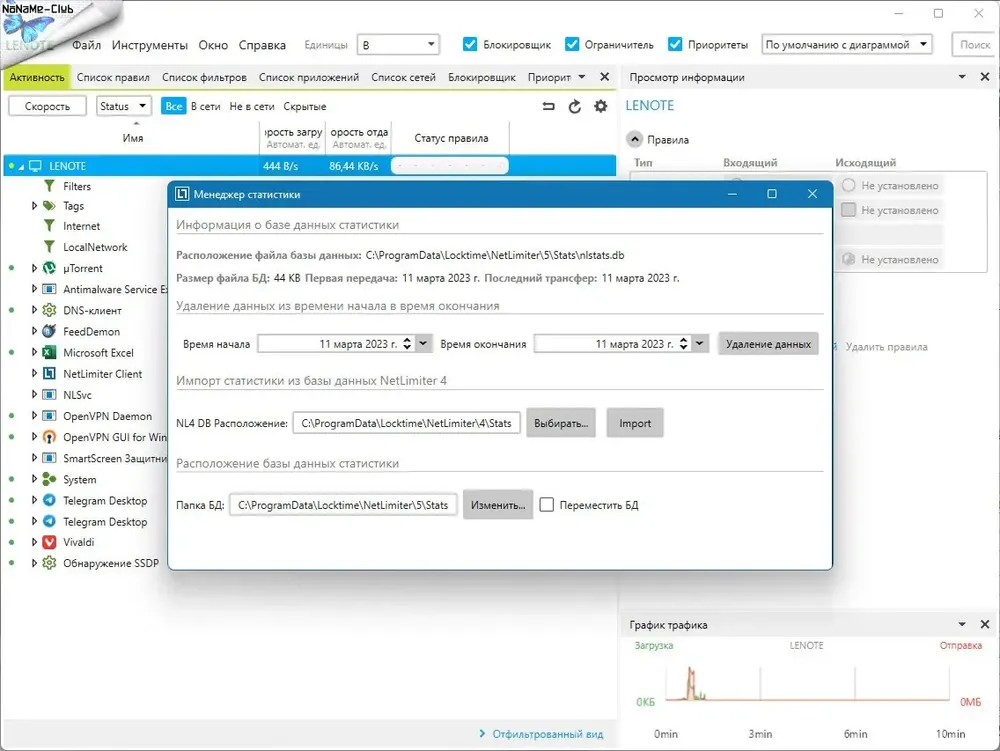Image resolution: width=1000 pixels, height=751 pixels.
Task: Click the Изменить... button
Action: pyautogui.click(x=497, y=505)
